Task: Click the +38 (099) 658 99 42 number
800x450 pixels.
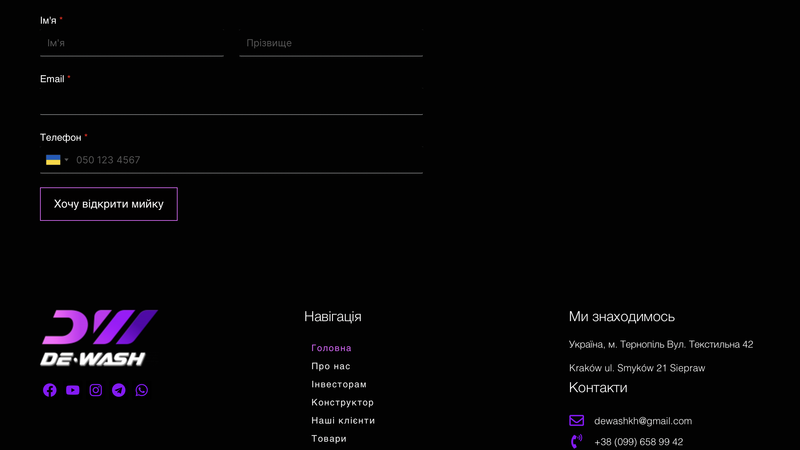Action: [x=638, y=442]
